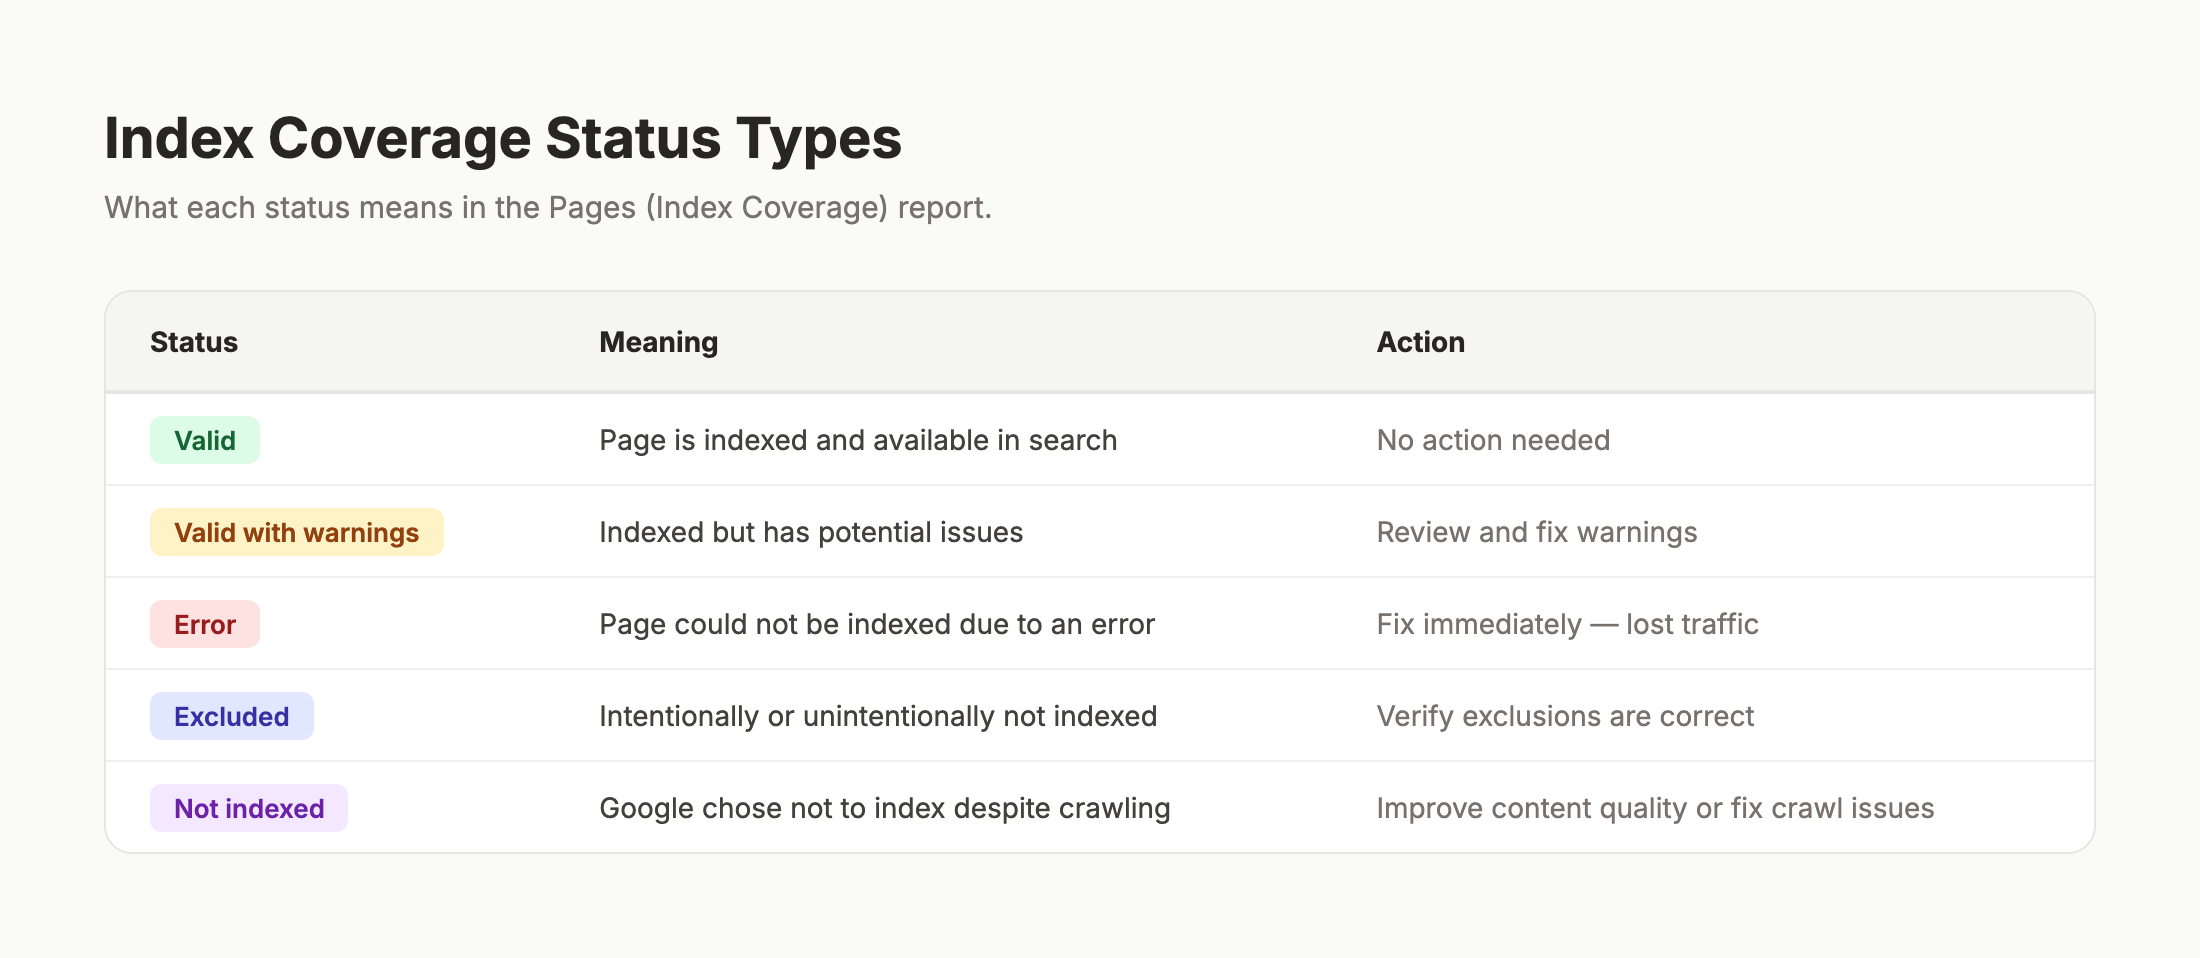Viewport: 2200px width, 958px height.
Task: Click the Index Coverage Status Types heading
Action: (503, 138)
